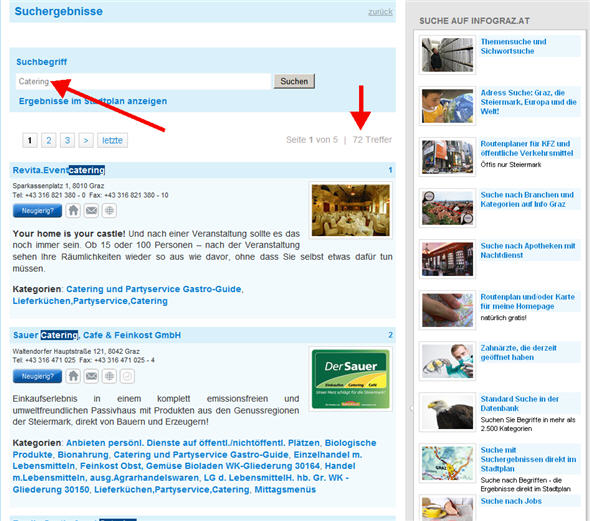This screenshot has height=521, width=590.
Task: Open Sauer Catering, Cafe & Feinkost GmbH title
Action: [x=97, y=335]
